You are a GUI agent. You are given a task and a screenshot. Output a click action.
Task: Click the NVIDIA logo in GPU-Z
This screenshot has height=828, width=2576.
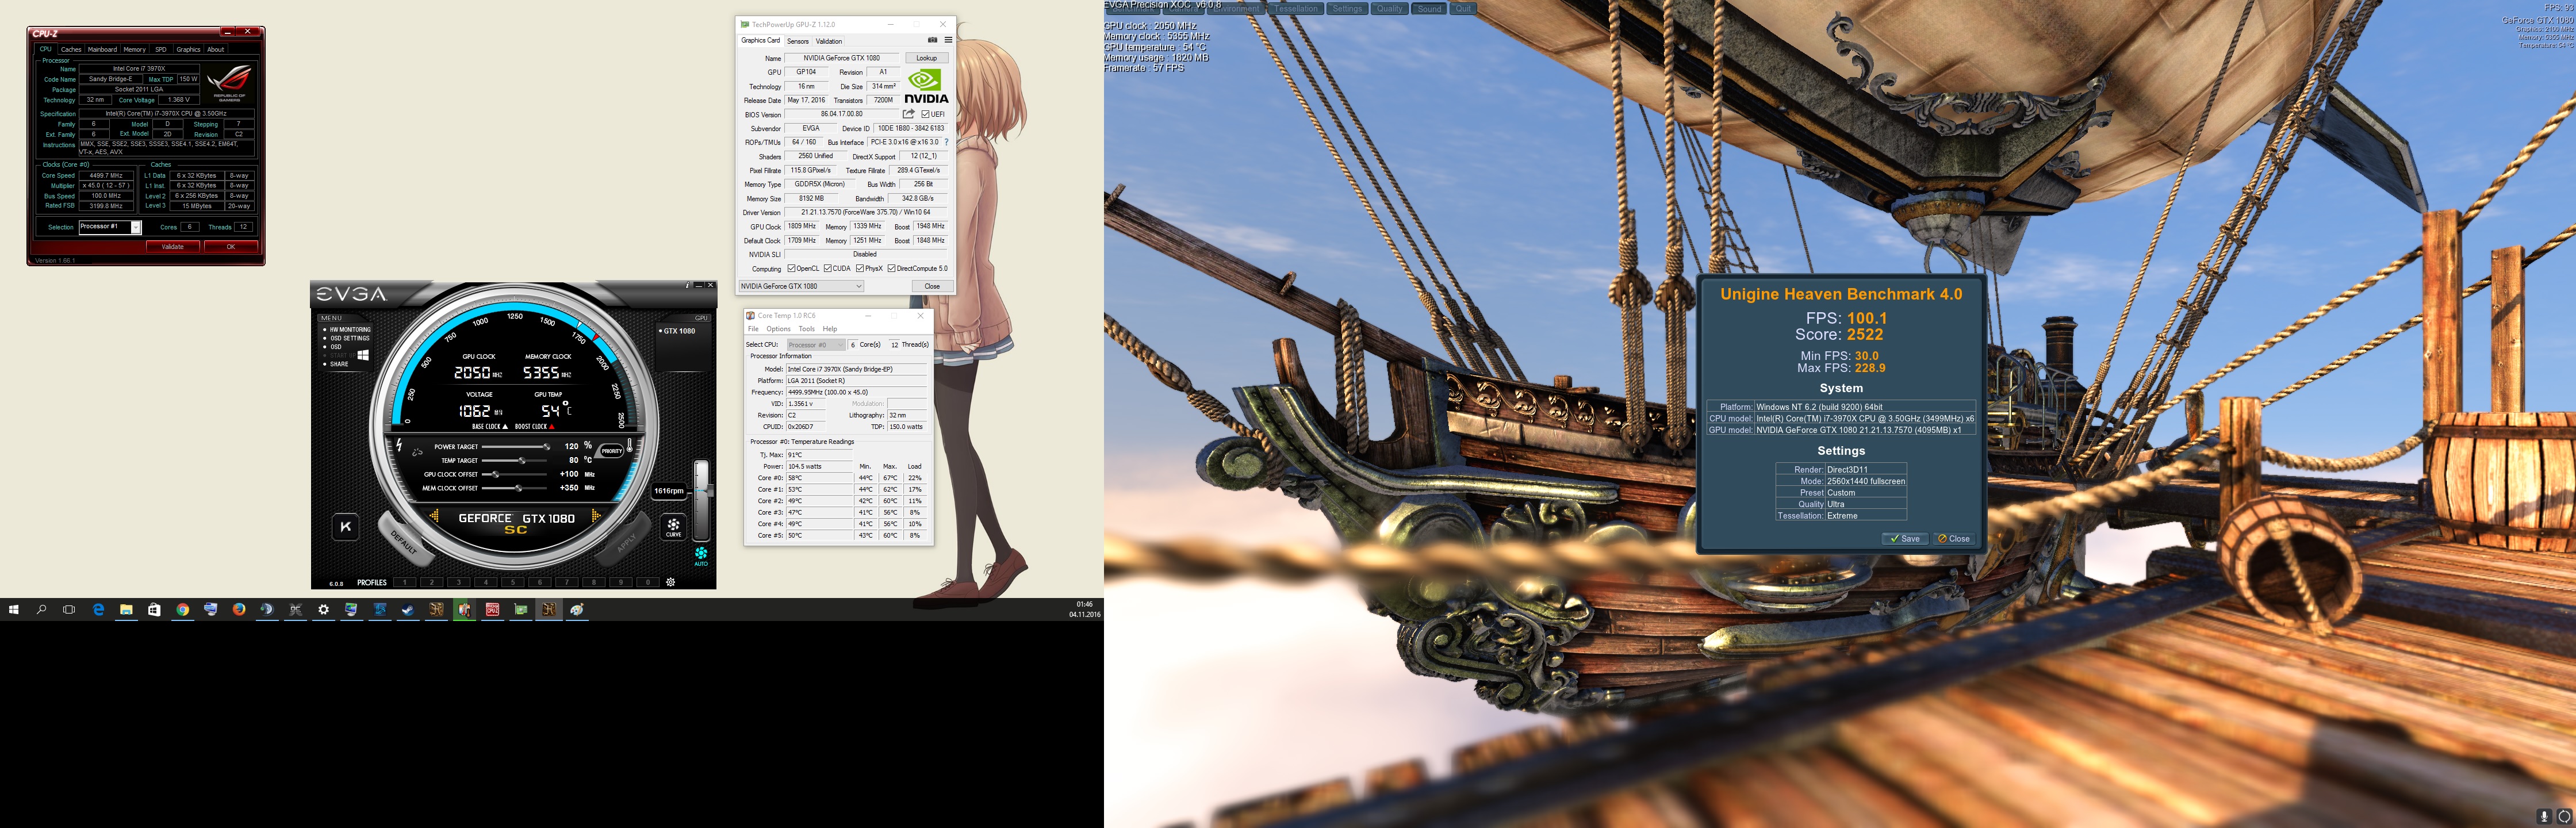click(x=927, y=86)
